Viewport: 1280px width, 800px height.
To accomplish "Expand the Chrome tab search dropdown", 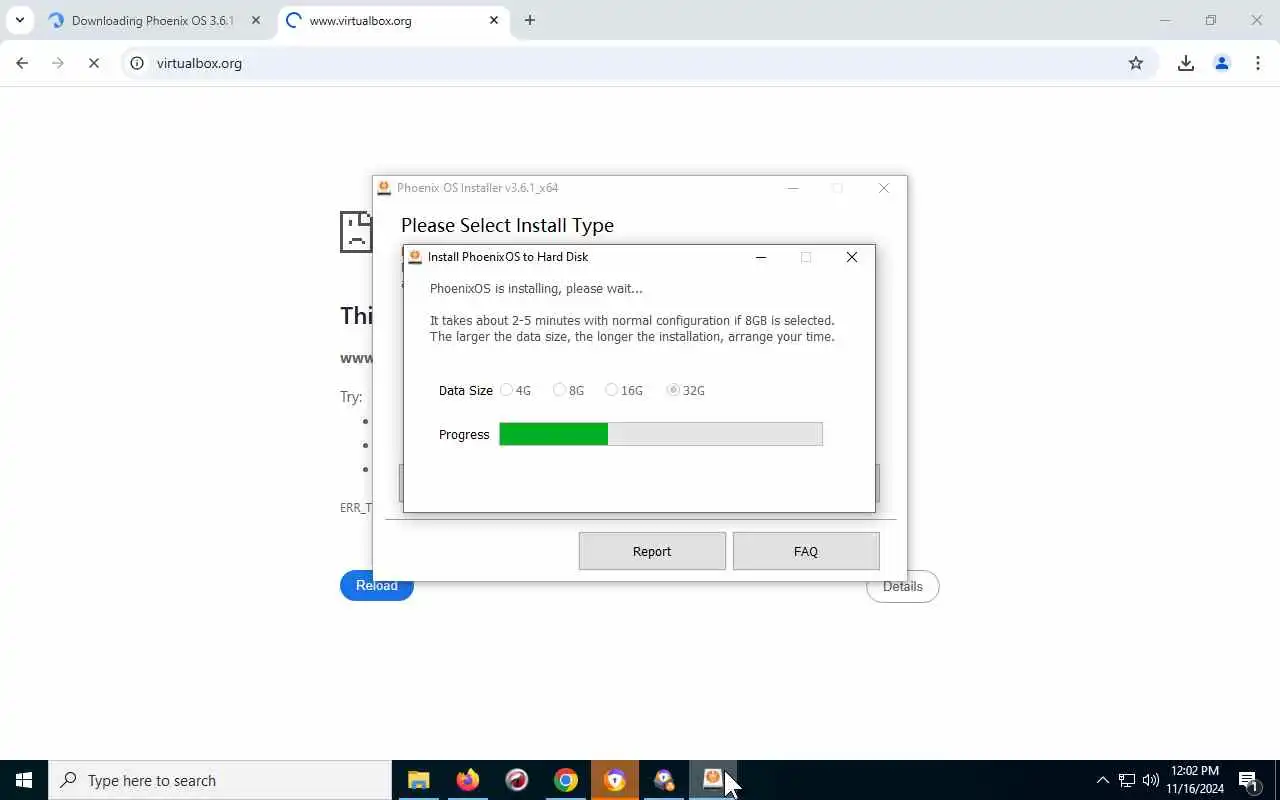I will [x=19, y=20].
